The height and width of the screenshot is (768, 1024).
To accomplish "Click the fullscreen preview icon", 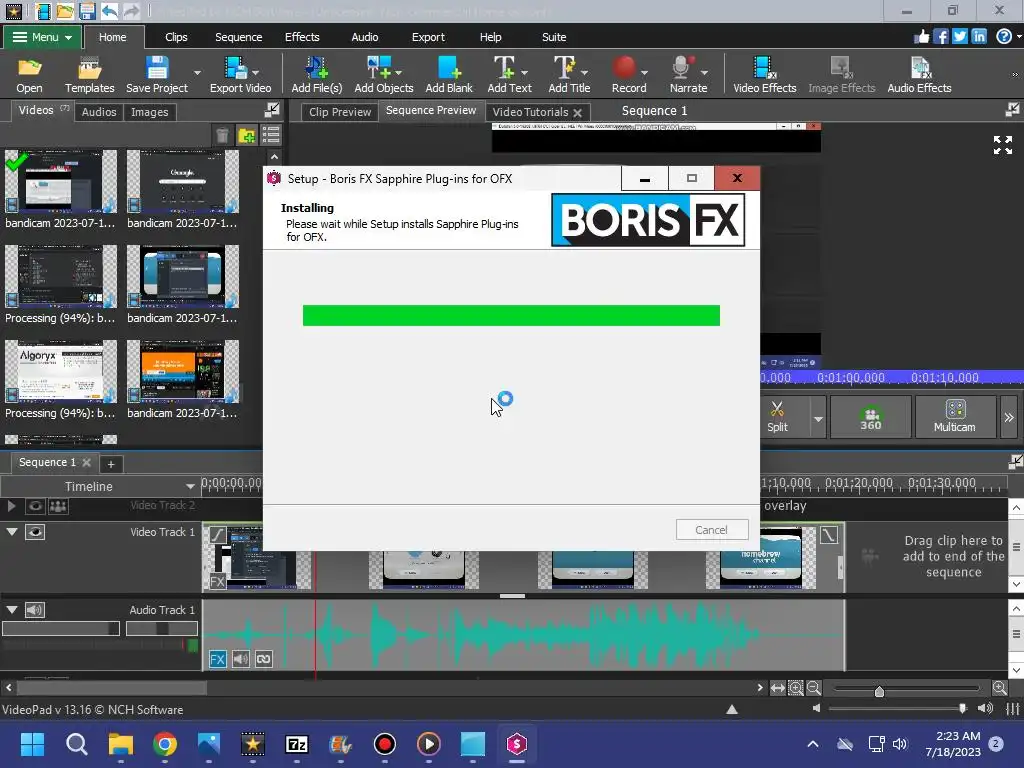I will 1002,145.
